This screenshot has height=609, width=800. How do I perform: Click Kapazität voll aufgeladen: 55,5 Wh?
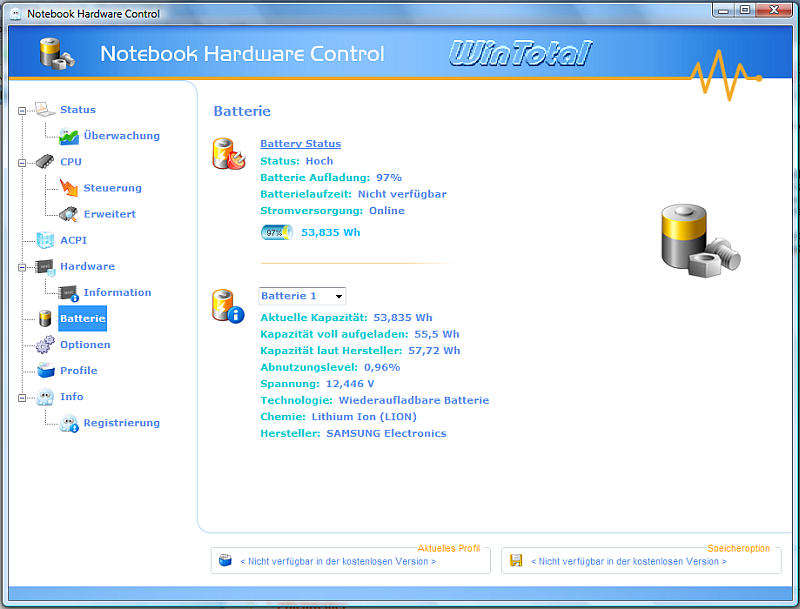point(360,334)
